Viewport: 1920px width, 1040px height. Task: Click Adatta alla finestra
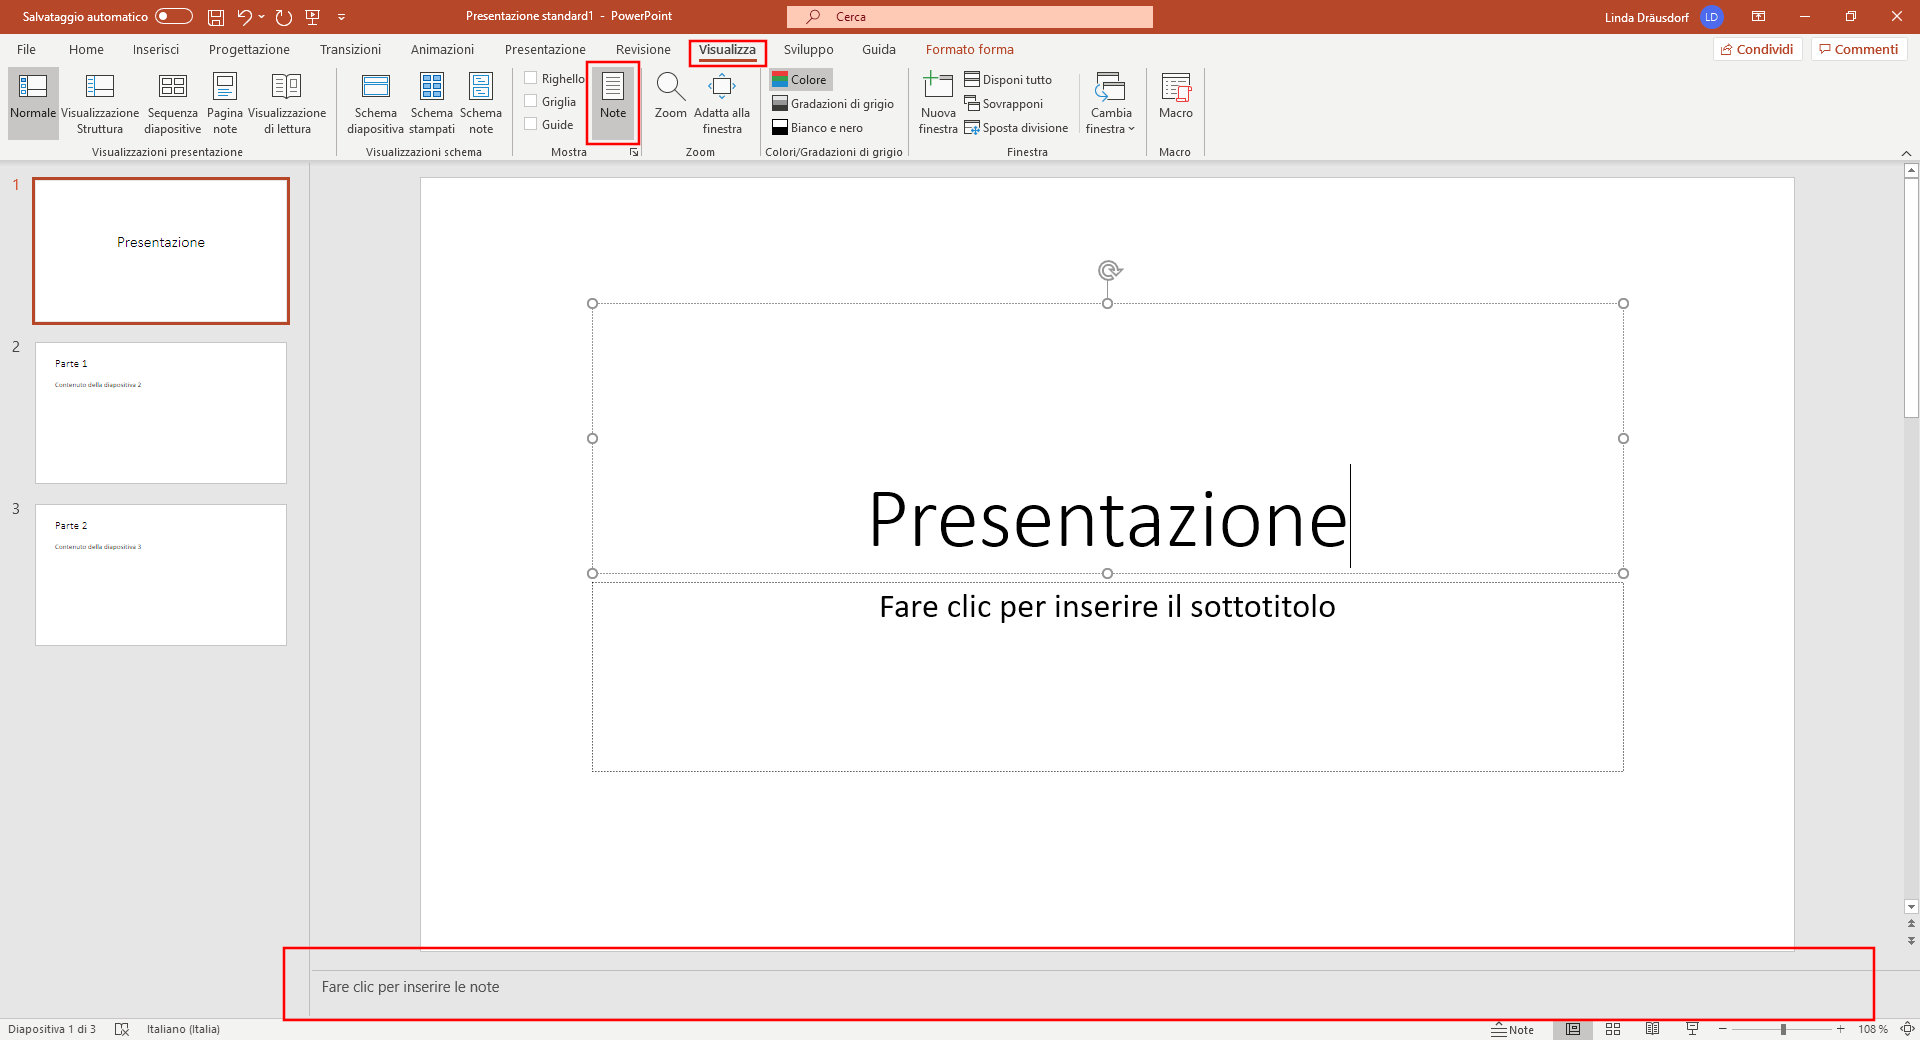click(x=722, y=102)
